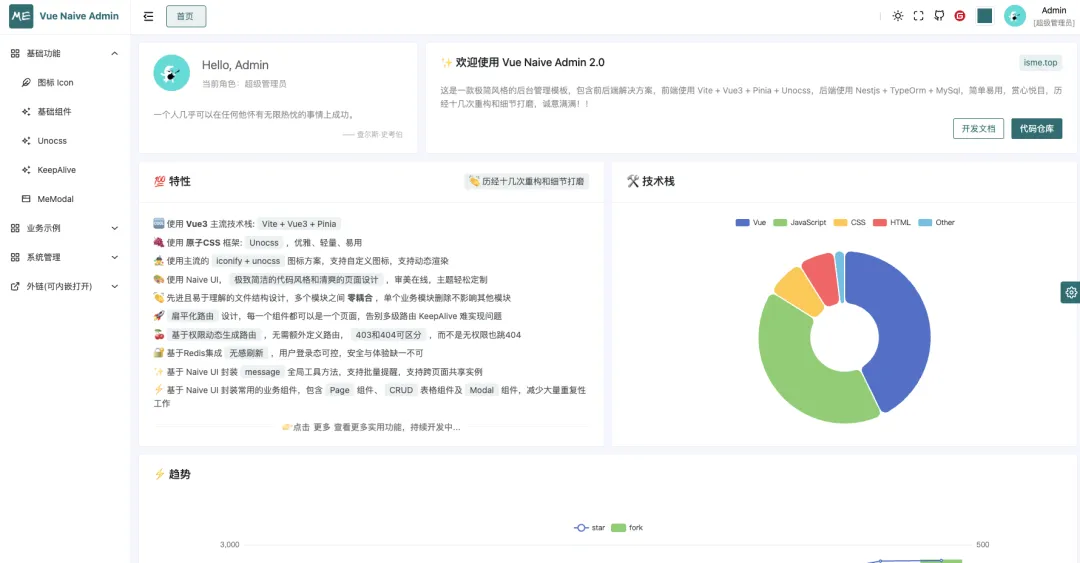Click the iconify + unocss tag
This screenshot has height=563, width=1080.
(248, 261)
